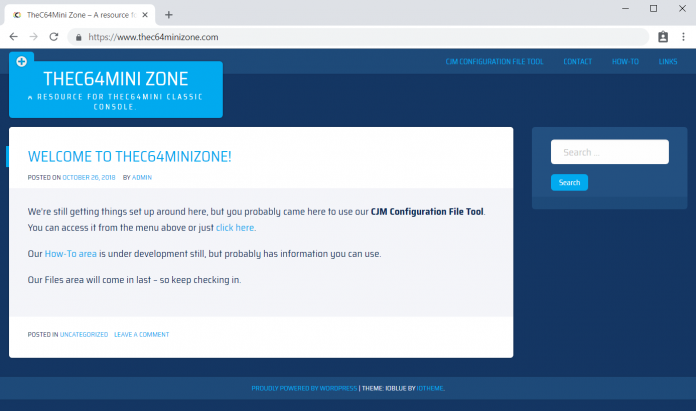The width and height of the screenshot is (696, 411).
Task: View site security lock information
Action: pyautogui.click(x=79, y=37)
